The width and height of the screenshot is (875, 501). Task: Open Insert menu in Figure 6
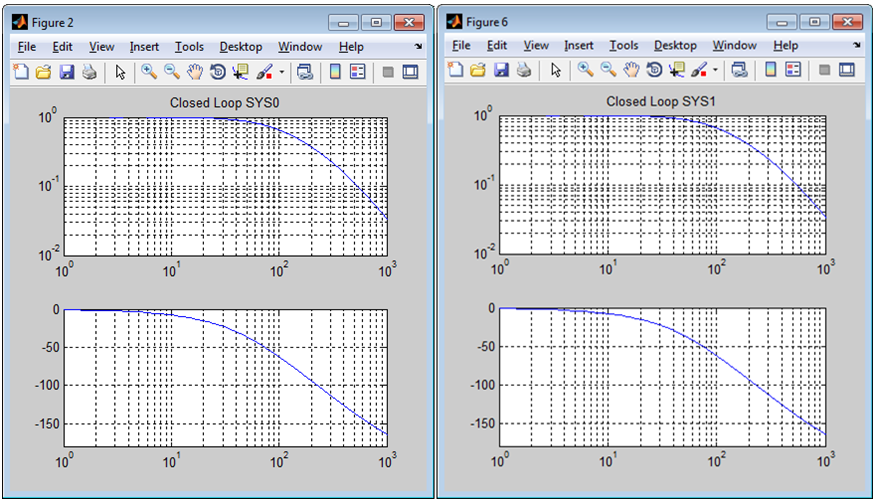(579, 45)
